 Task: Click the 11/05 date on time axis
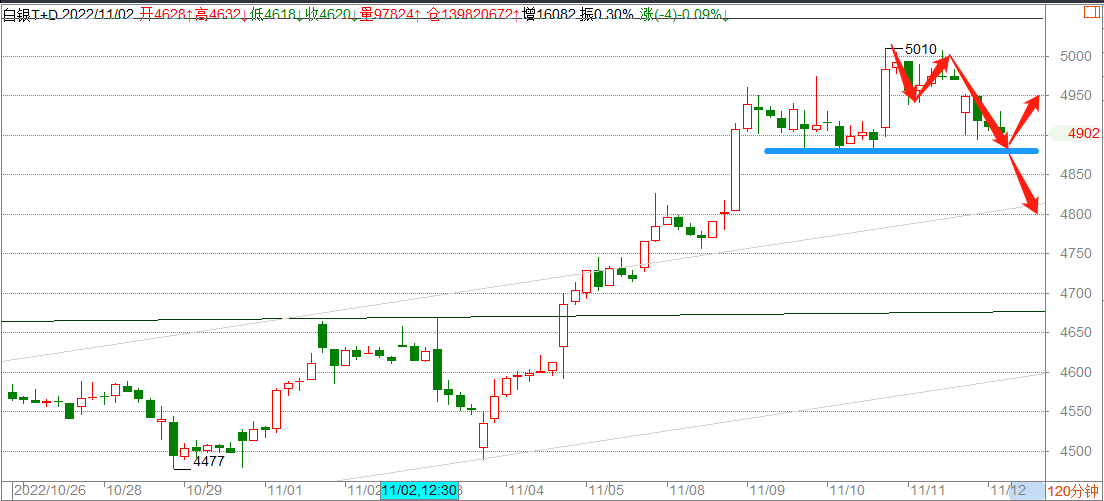(x=606, y=490)
